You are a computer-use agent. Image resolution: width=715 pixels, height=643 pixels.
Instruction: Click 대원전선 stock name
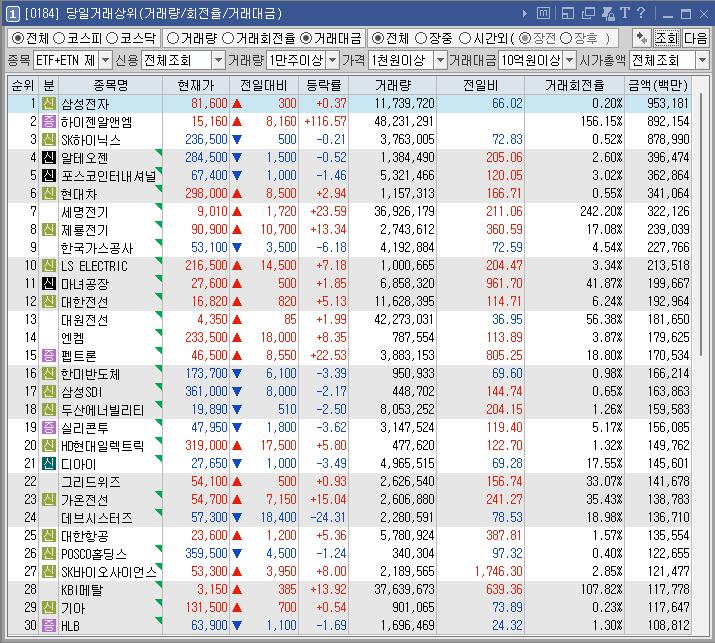(85, 320)
